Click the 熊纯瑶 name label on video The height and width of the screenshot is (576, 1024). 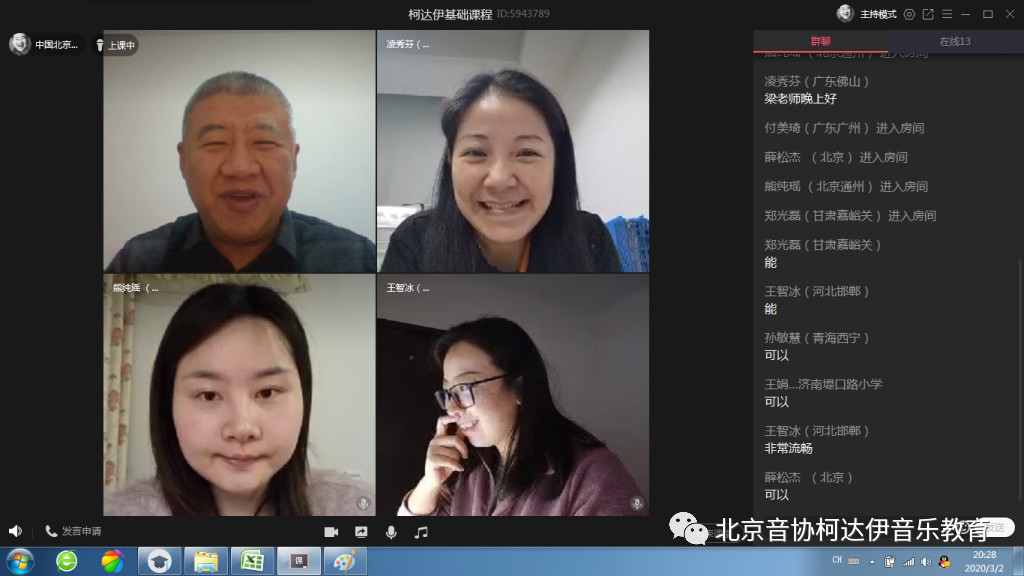(x=135, y=288)
